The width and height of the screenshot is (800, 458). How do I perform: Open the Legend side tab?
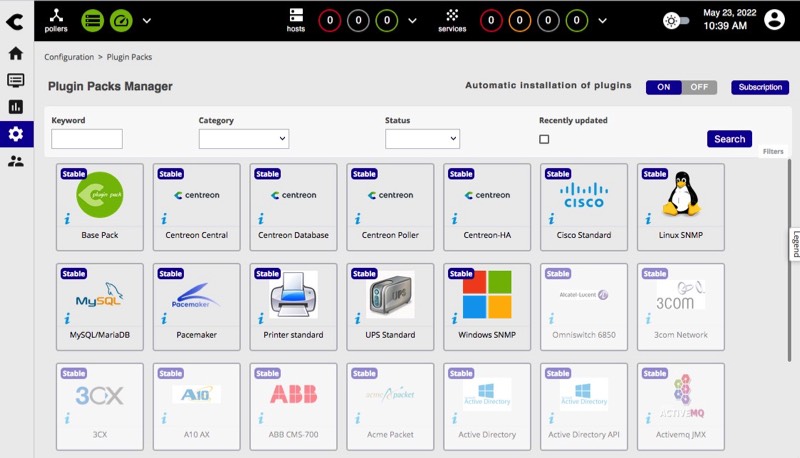coord(795,244)
